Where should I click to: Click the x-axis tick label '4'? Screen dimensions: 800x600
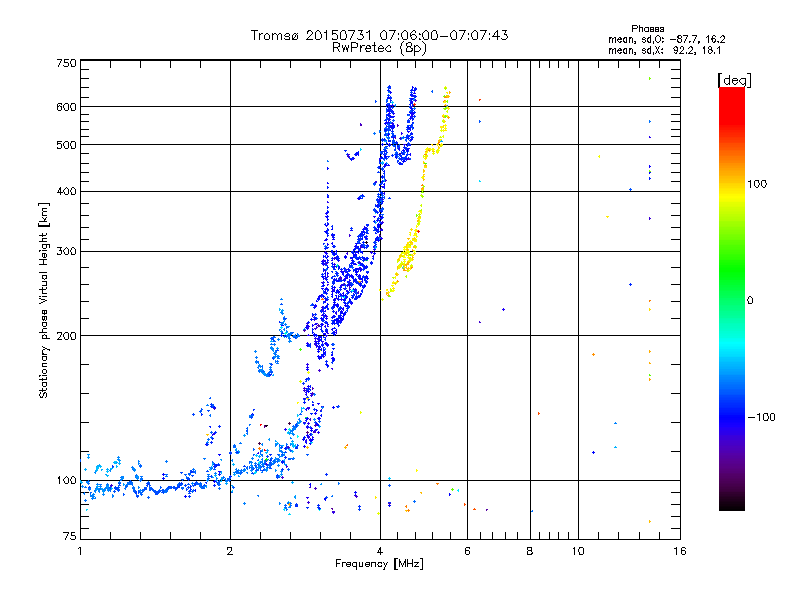(x=380, y=551)
